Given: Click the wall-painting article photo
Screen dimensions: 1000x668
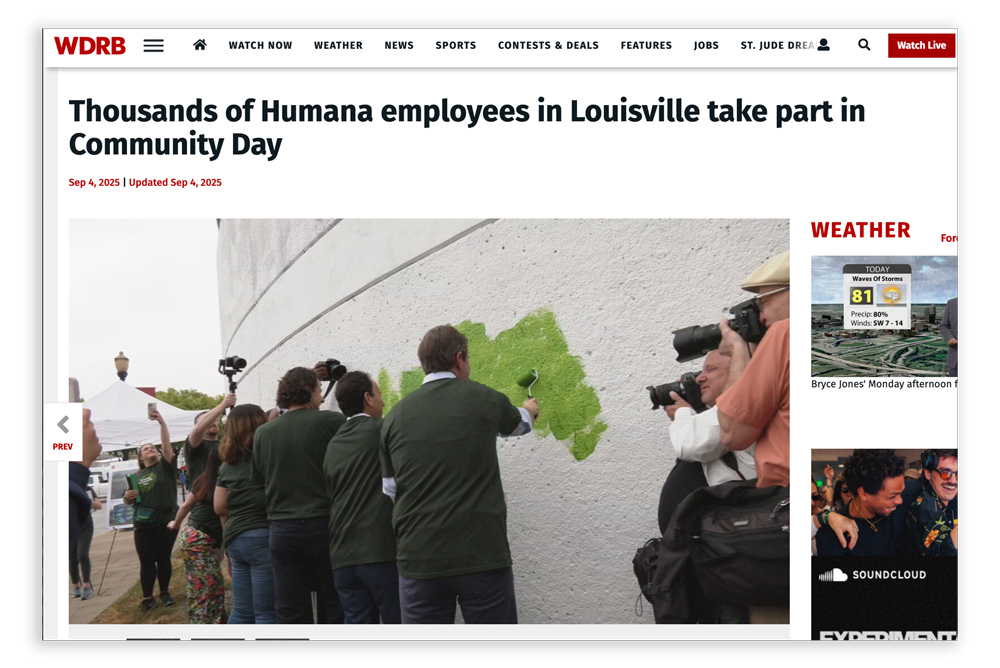Looking at the screenshot, I should point(429,421).
